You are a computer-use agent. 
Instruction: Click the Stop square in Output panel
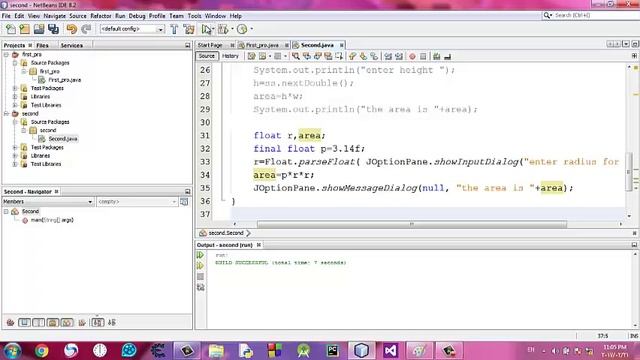click(x=200, y=277)
